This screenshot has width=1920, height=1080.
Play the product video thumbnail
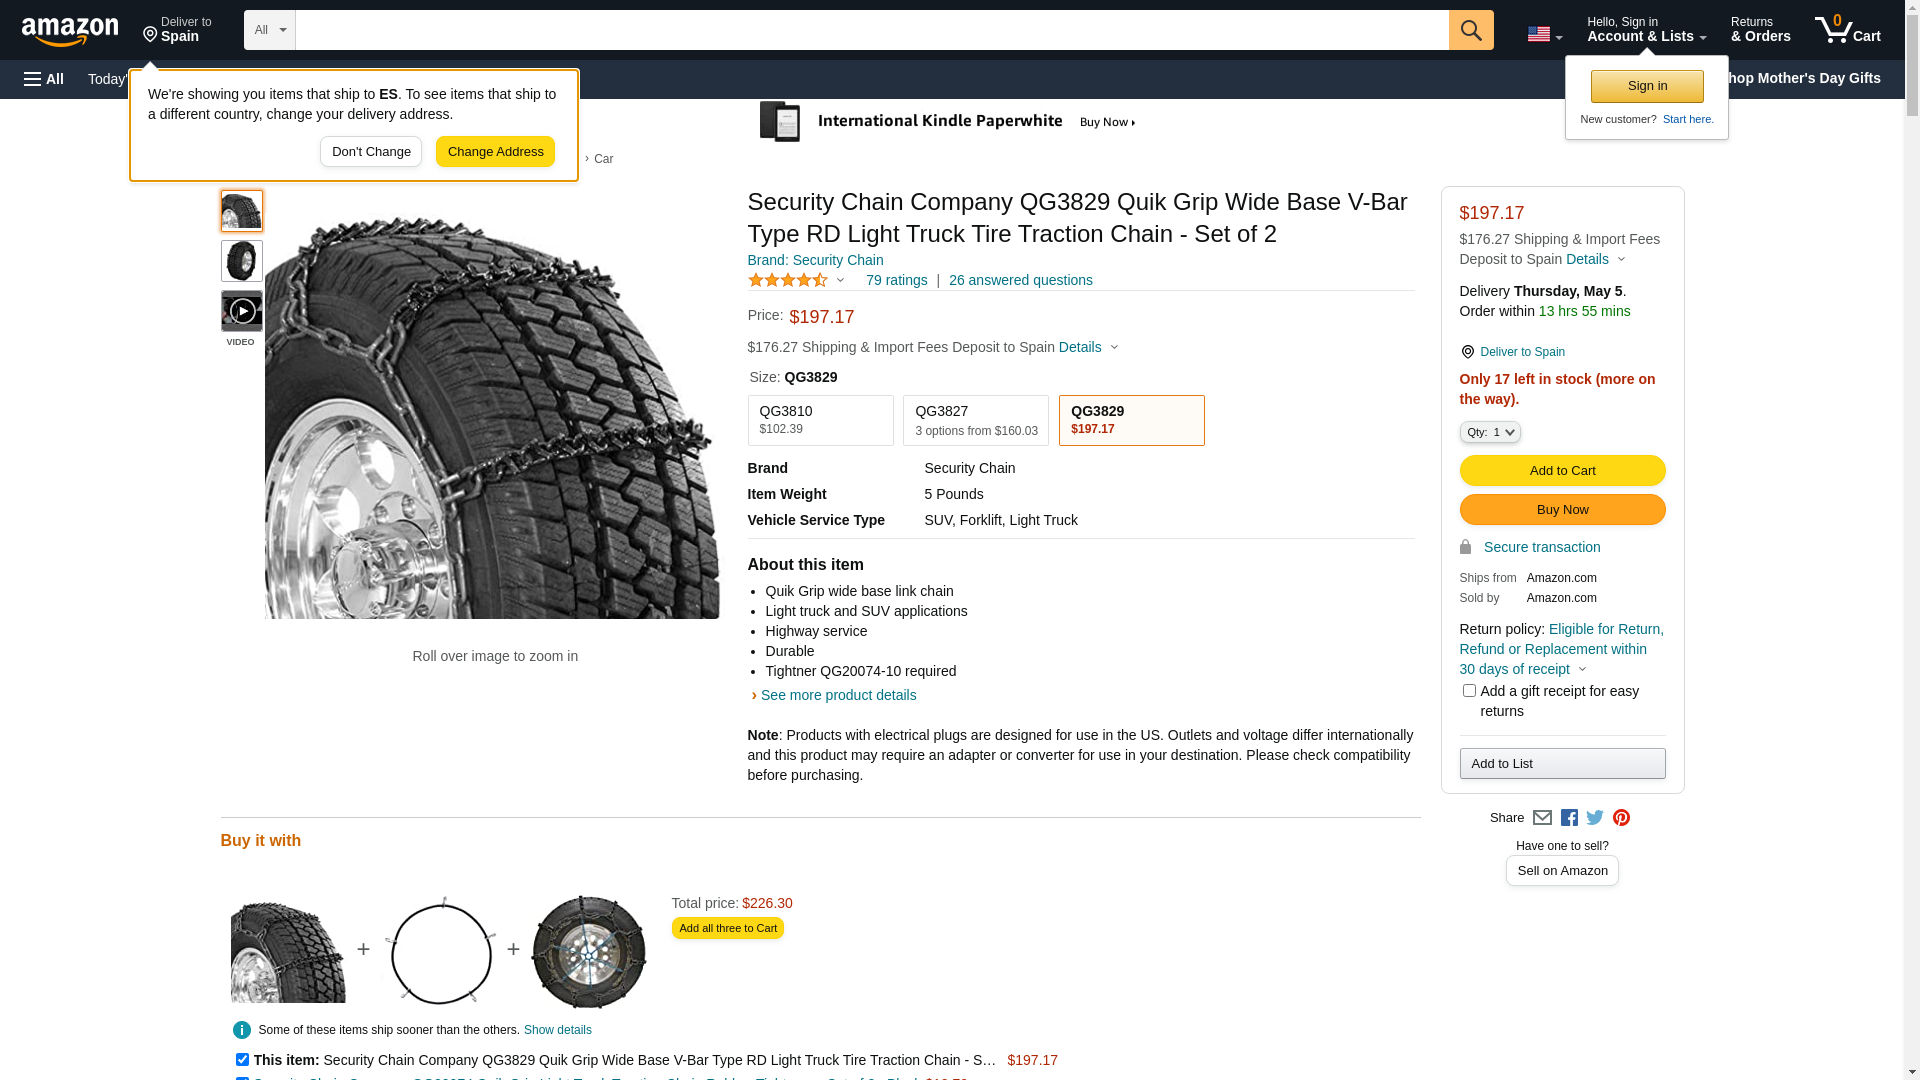[242, 311]
